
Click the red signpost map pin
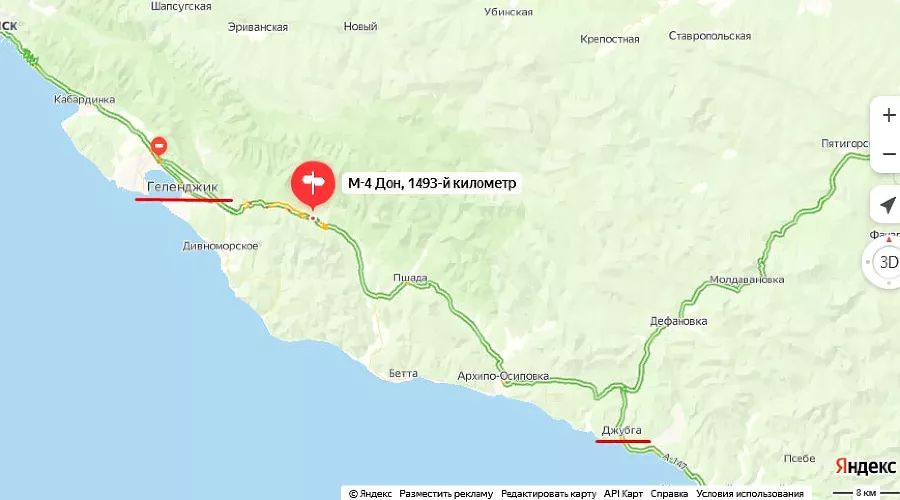pyautogui.click(x=313, y=184)
